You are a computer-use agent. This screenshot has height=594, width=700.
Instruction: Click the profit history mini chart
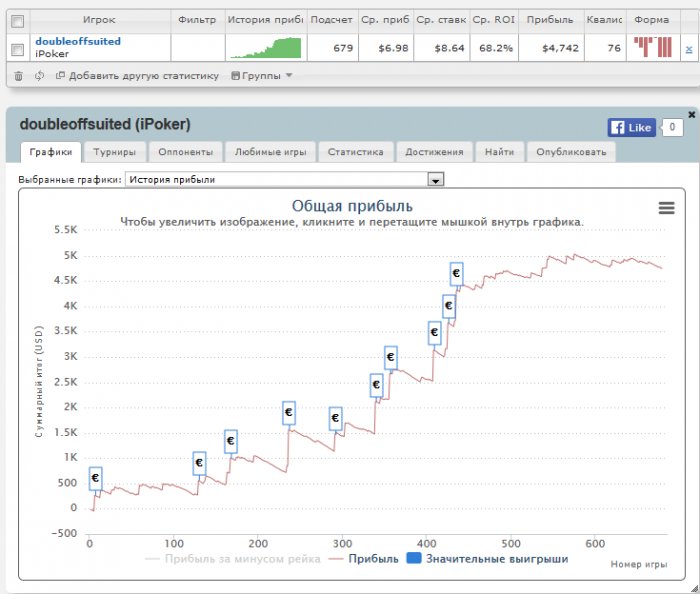264,48
